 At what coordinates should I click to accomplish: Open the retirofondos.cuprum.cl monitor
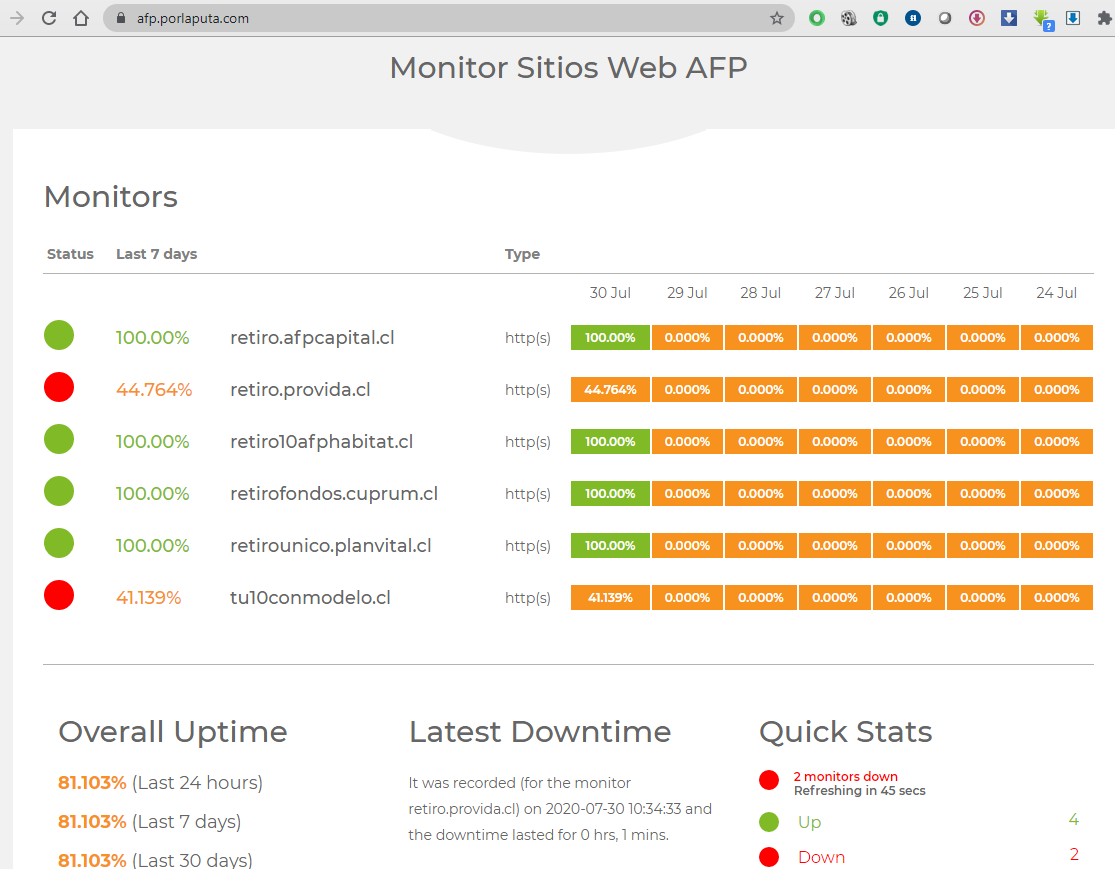pyautogui.click(x=334, y=494)
